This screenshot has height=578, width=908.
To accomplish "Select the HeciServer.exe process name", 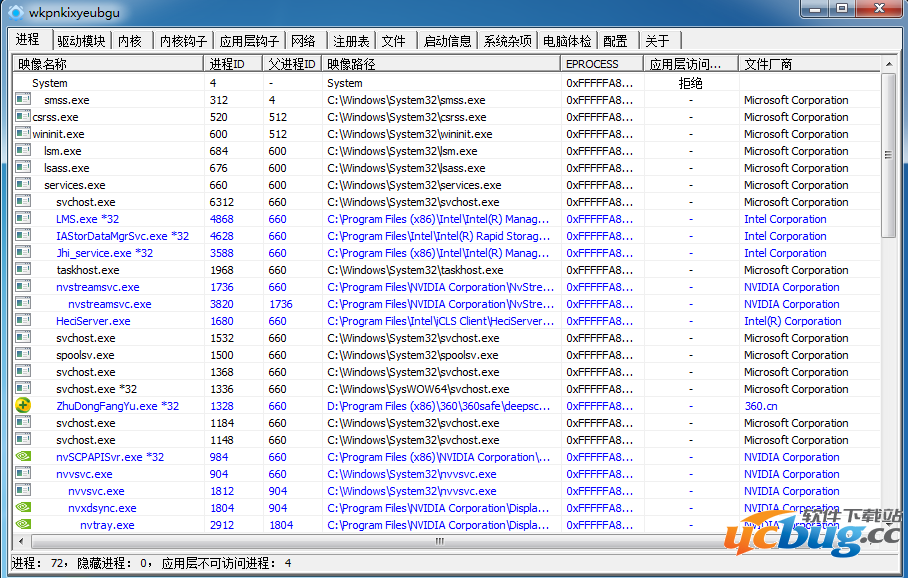I will coord(93,321).
